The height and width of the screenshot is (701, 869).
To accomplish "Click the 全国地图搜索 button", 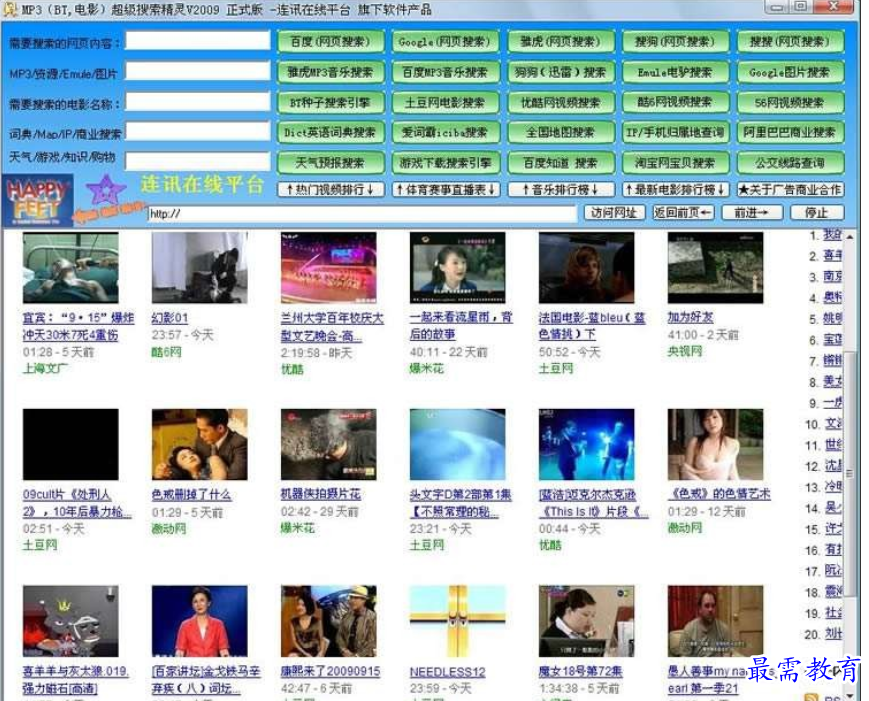I will coord(560,132).
